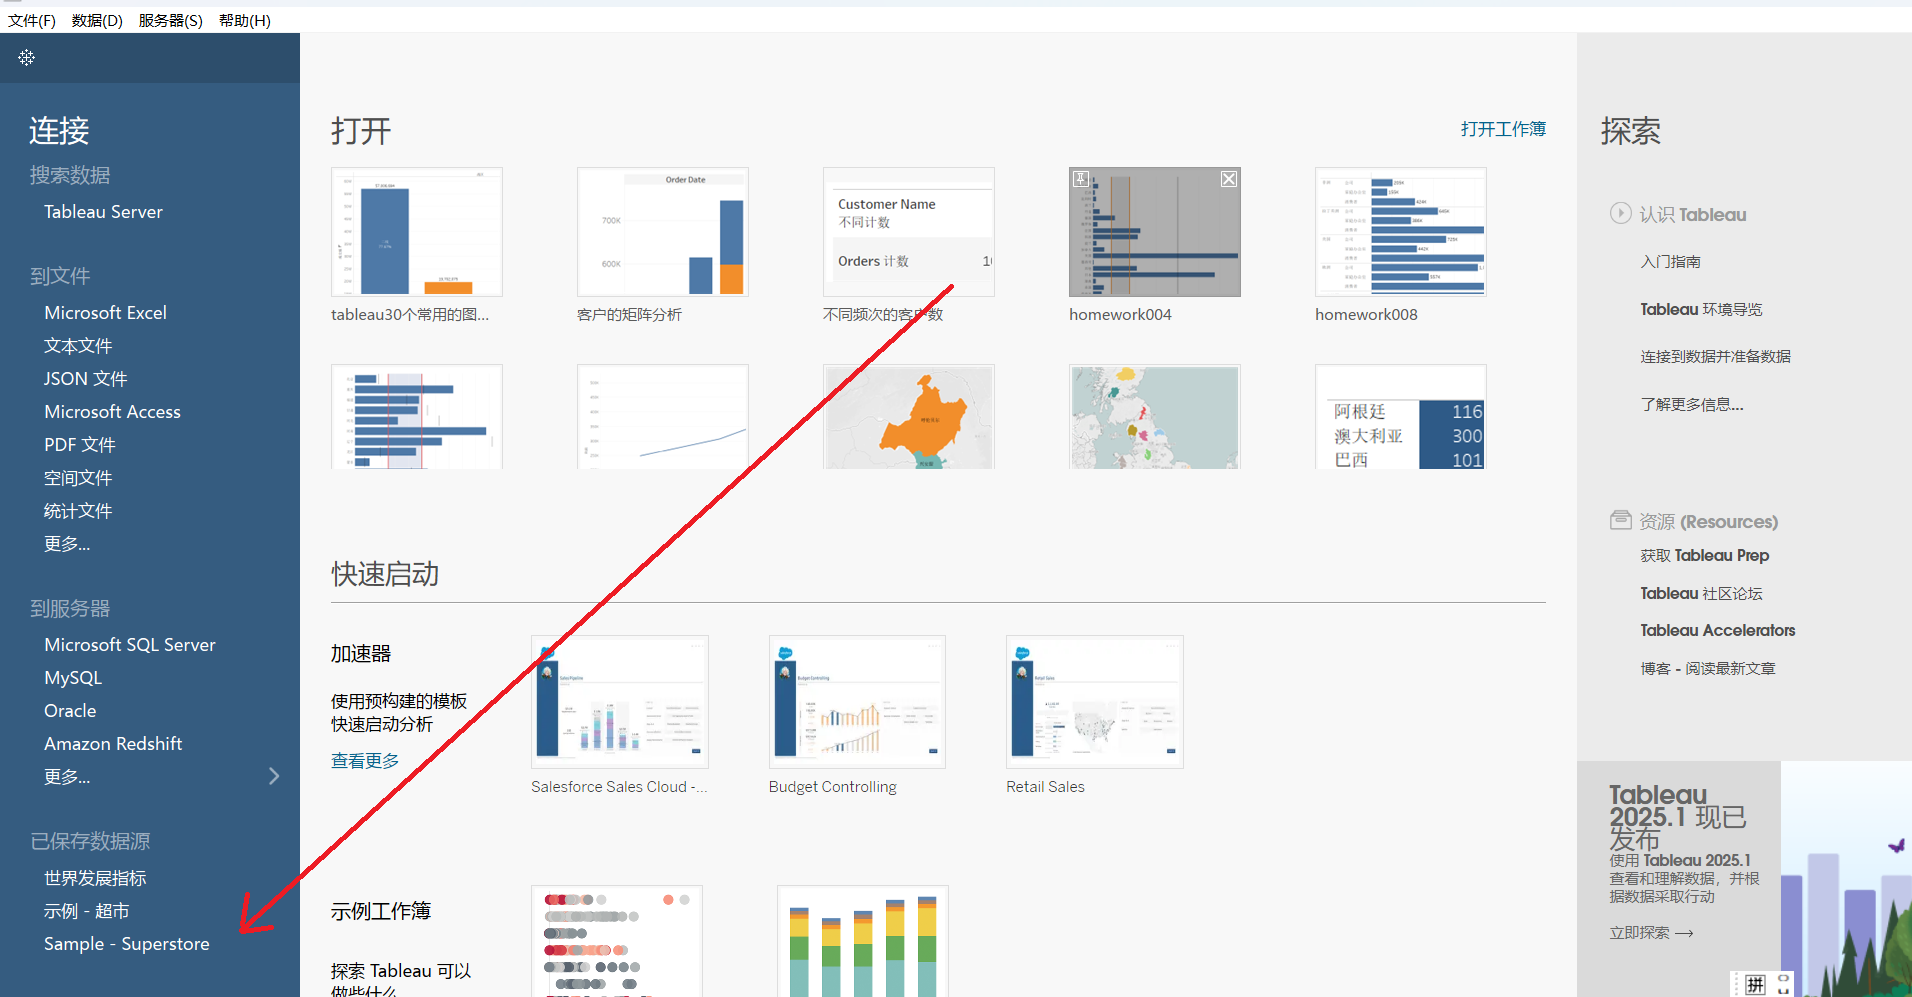This screenshot has height=997, width=1912.
Task: Open the Budget Controlling accelerator
Action: pyautogui.click(x=857, y=702)
